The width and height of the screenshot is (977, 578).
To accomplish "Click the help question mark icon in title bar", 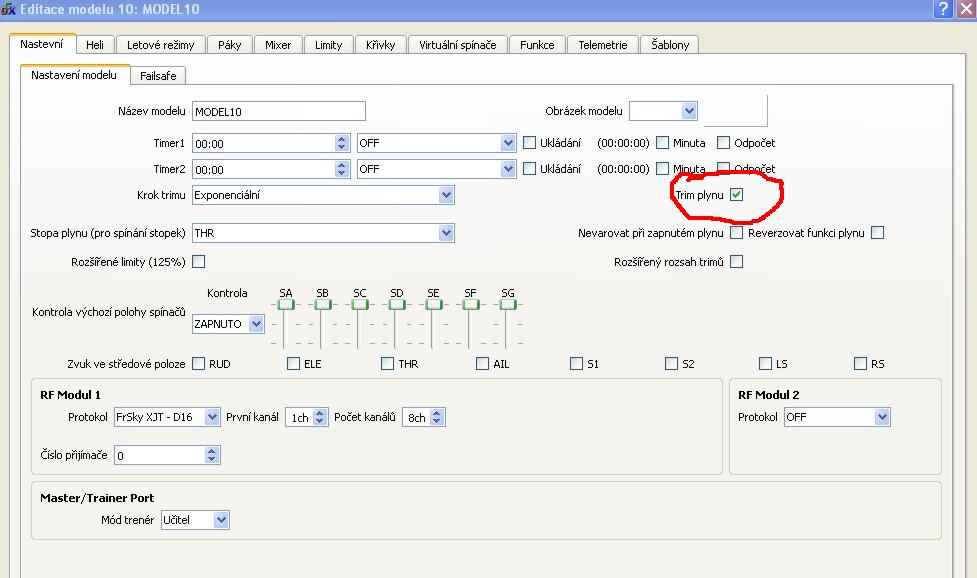I will (x=942, y=9).
